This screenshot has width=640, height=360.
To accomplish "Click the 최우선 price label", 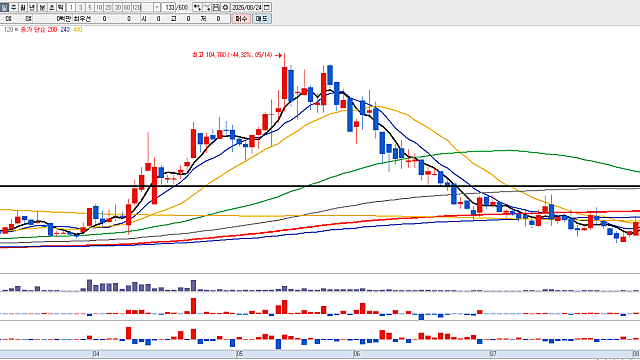I will click(x=82, y=18).
